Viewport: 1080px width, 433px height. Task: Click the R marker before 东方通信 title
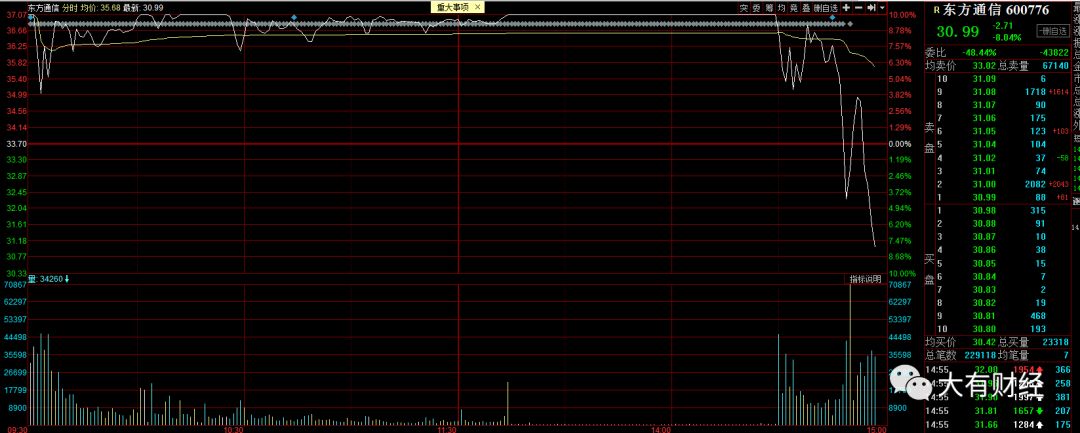pyautogui.click(x=935, y=10)
